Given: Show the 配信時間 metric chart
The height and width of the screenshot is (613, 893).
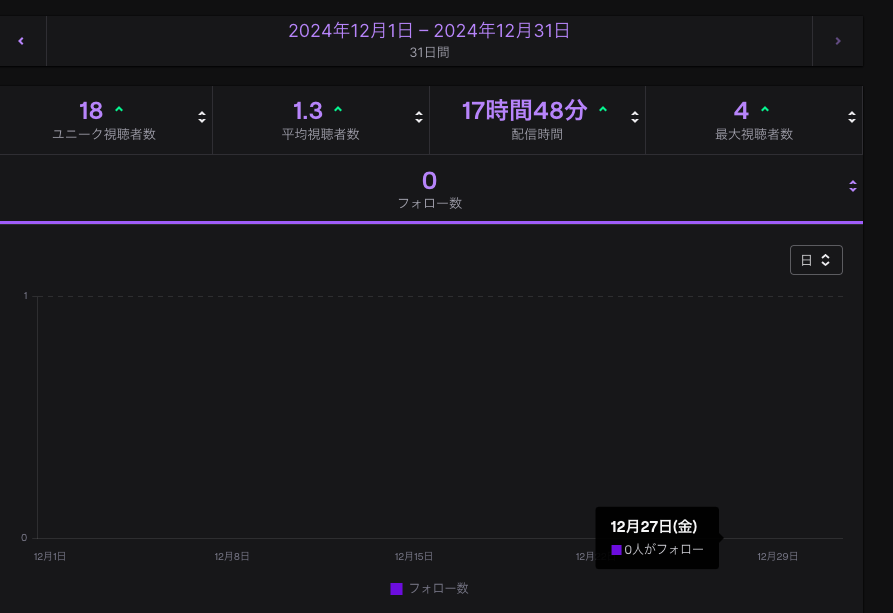Looking at the screenshot, I should click(536, 120).
